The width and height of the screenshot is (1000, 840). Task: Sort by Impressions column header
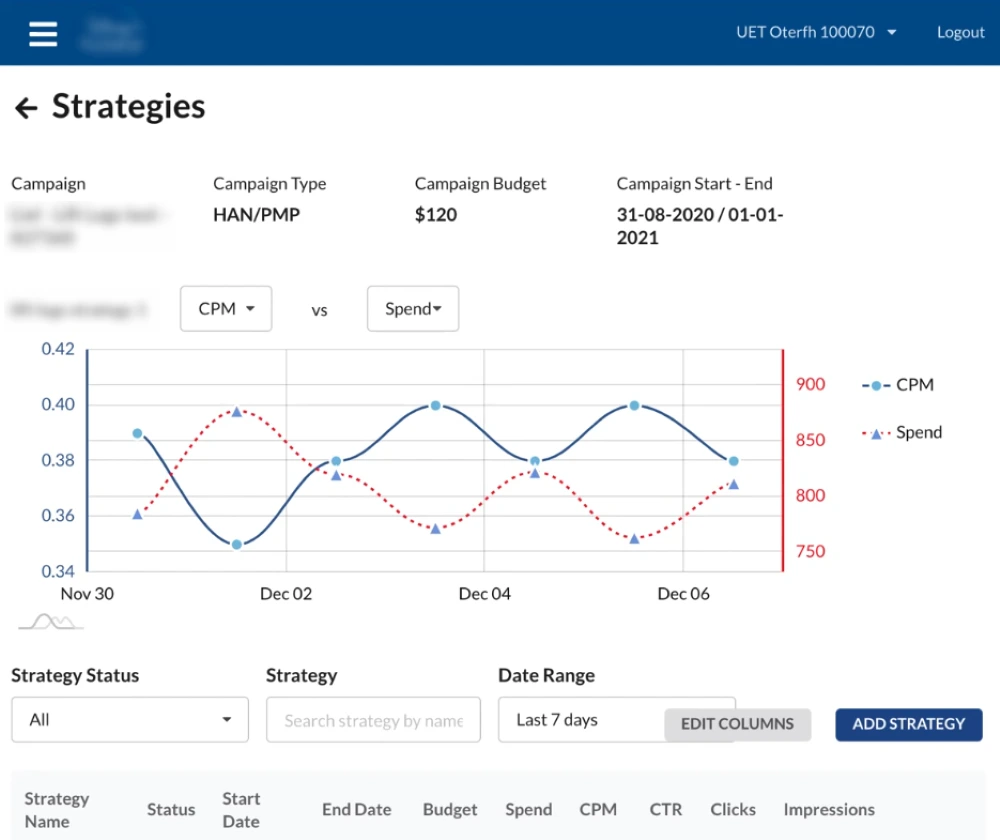829,809
